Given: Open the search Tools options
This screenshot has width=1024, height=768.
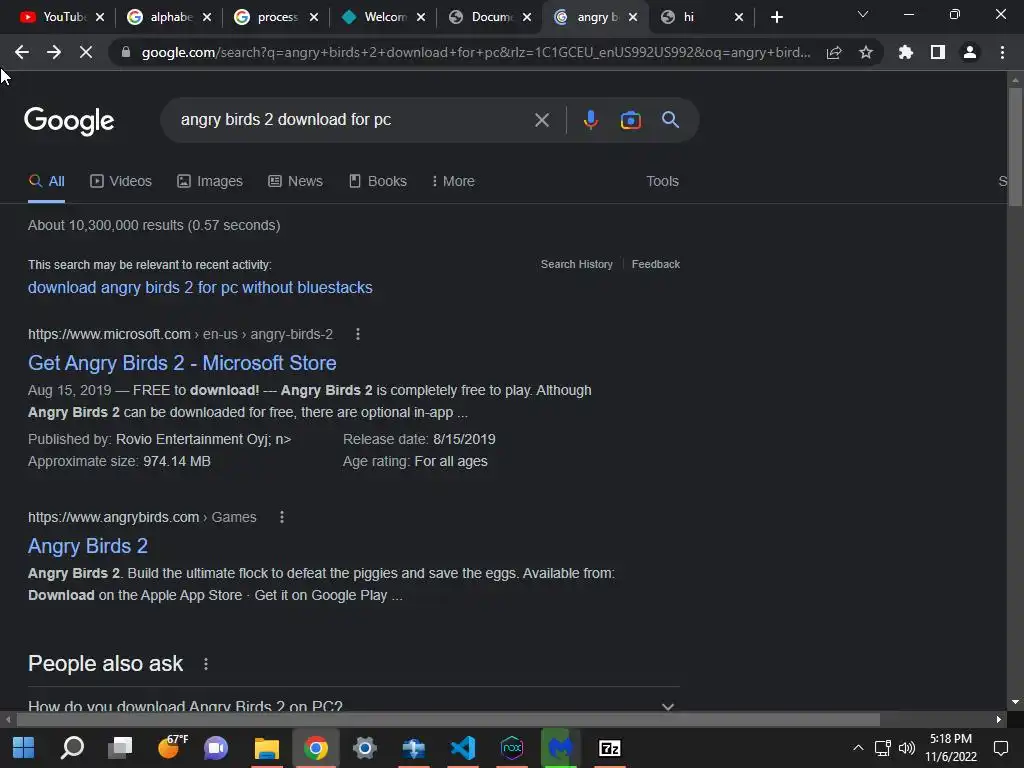Looking at the screenshot, I should pos(662,182).
